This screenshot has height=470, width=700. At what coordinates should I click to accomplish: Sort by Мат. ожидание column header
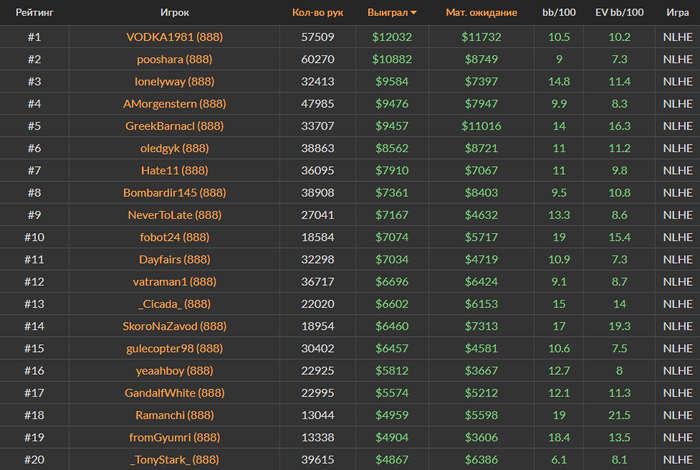481,12
